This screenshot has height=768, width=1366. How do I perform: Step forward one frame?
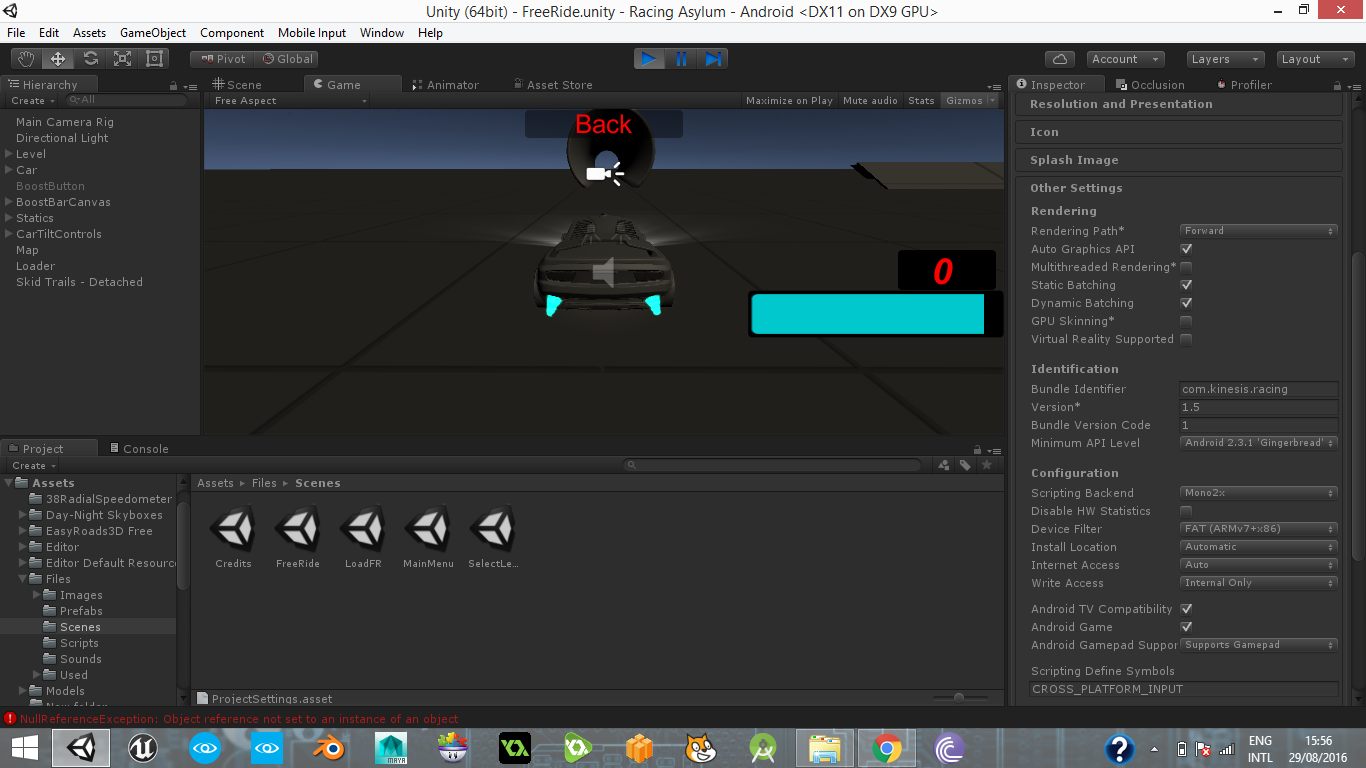[x=713, y=59]
